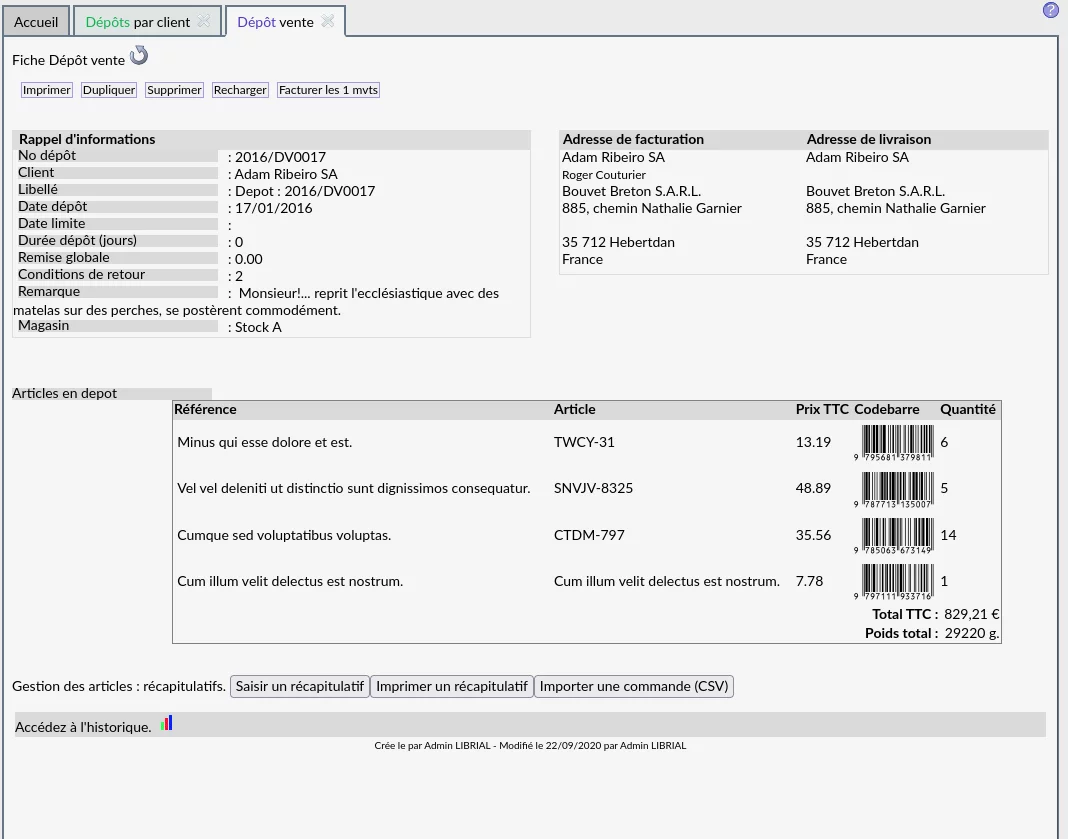Click Facturer les 1 mvts button
1068x839 pixels.
[x=328, y=90]
